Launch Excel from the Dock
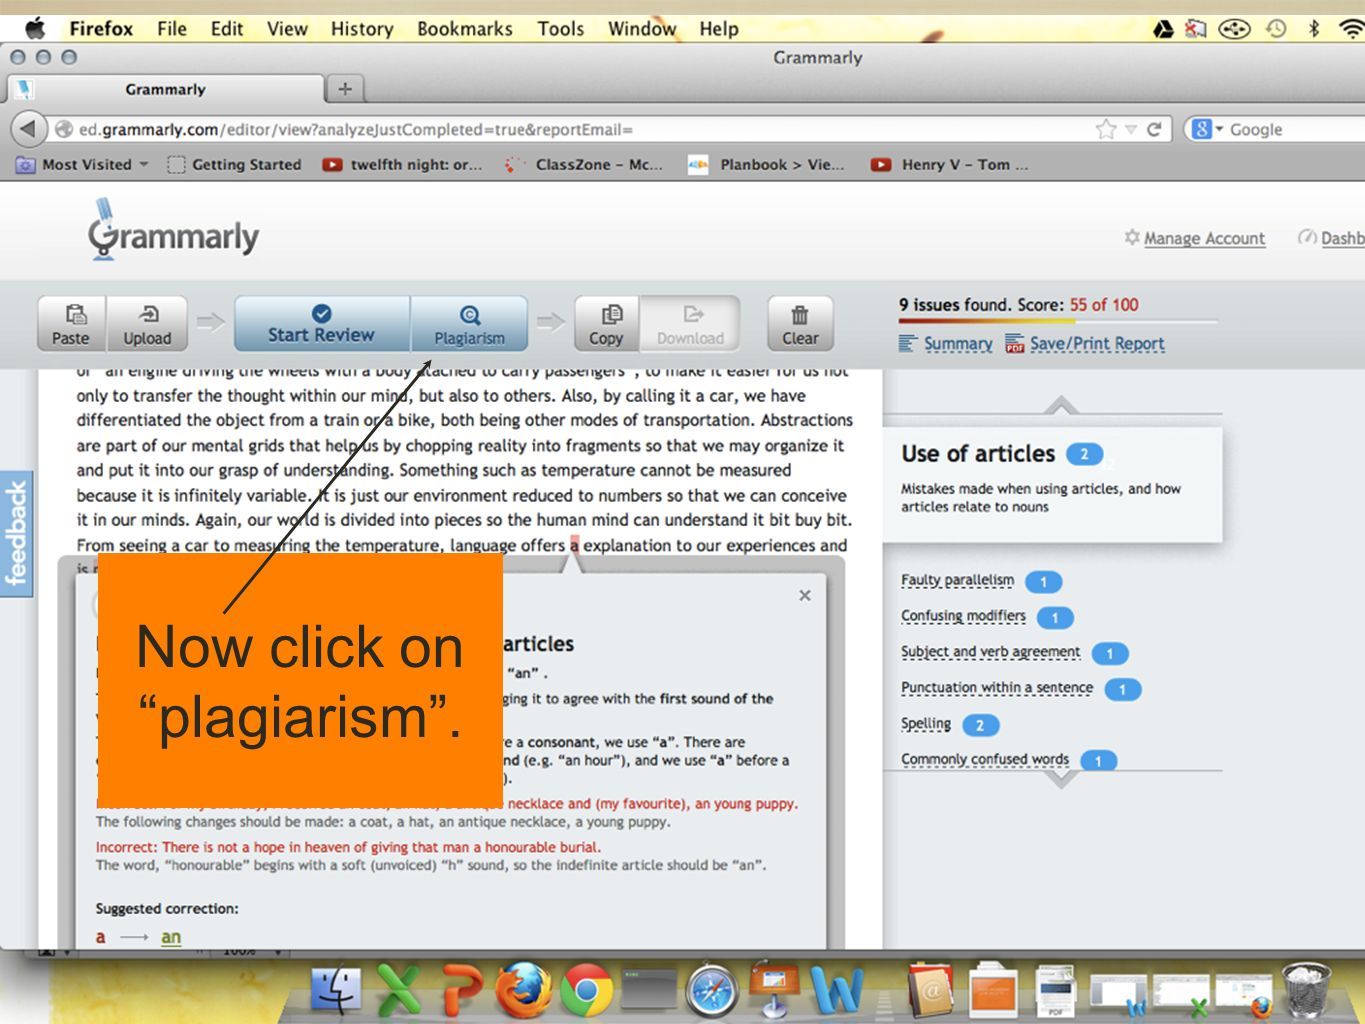The height and width of the screenshot is (1024, 1365). (398, 990)
